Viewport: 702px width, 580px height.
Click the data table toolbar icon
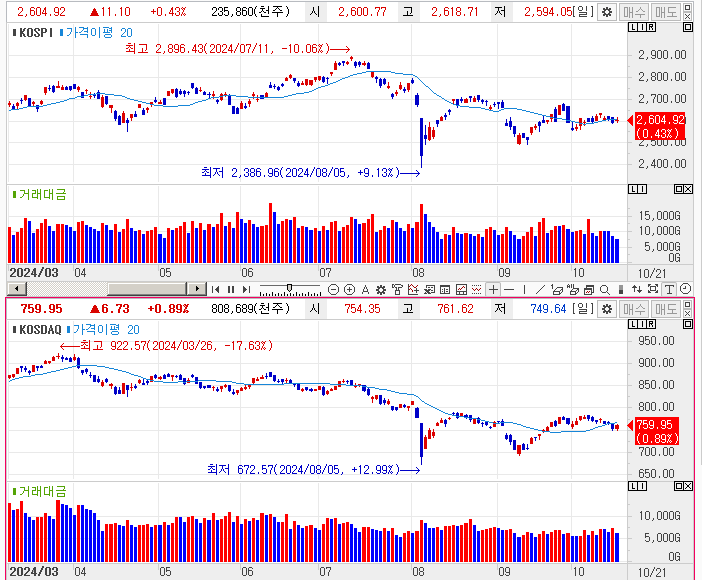click(x=445, y=289)
